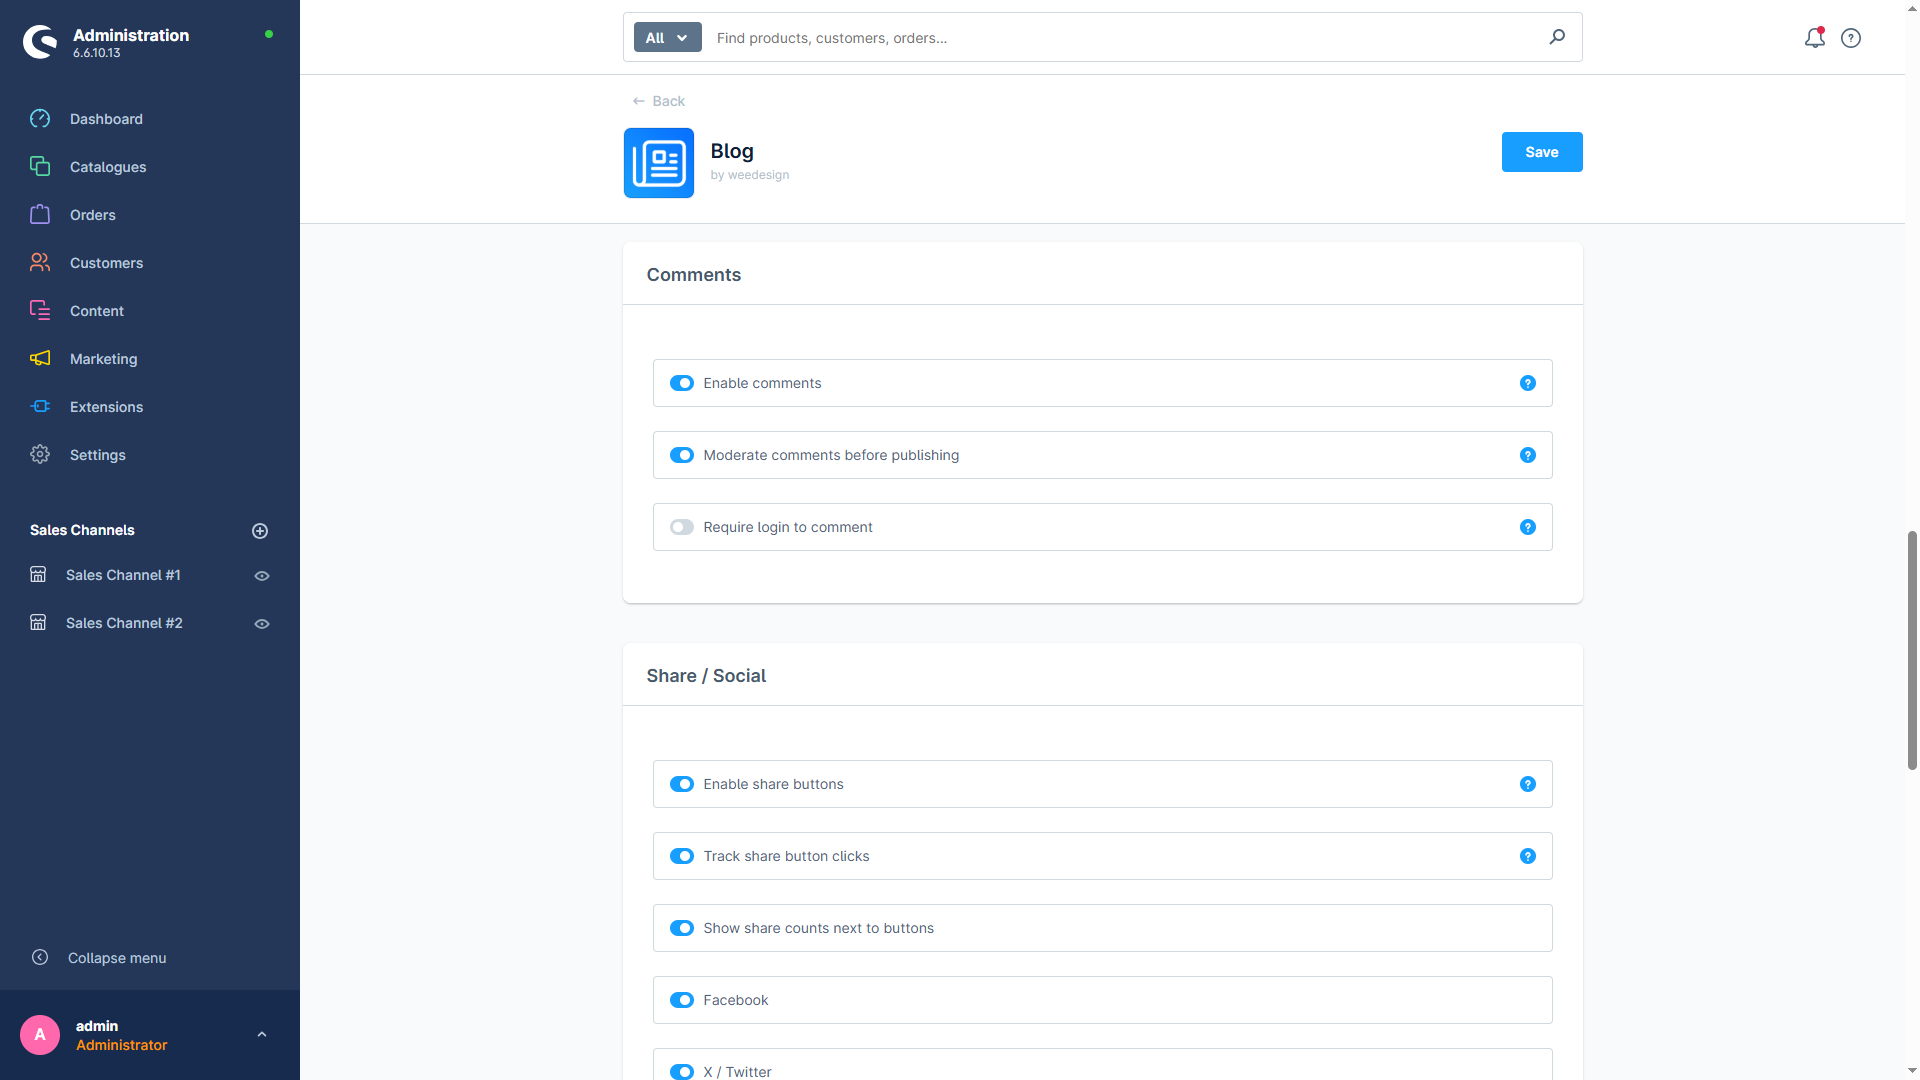Screen dimensions: 1920x1080
Task: Open help tooltip for Track share button clicks
Action: 1528,856
